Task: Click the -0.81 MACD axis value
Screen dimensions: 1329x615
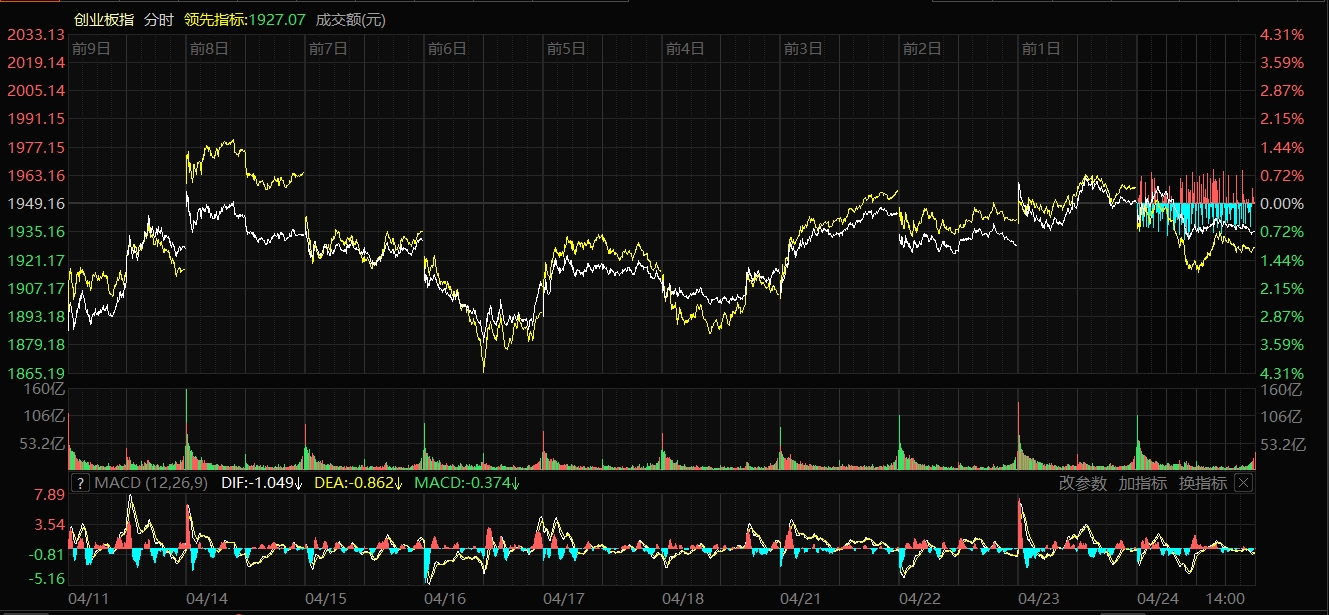Action: tap(47, 554)
